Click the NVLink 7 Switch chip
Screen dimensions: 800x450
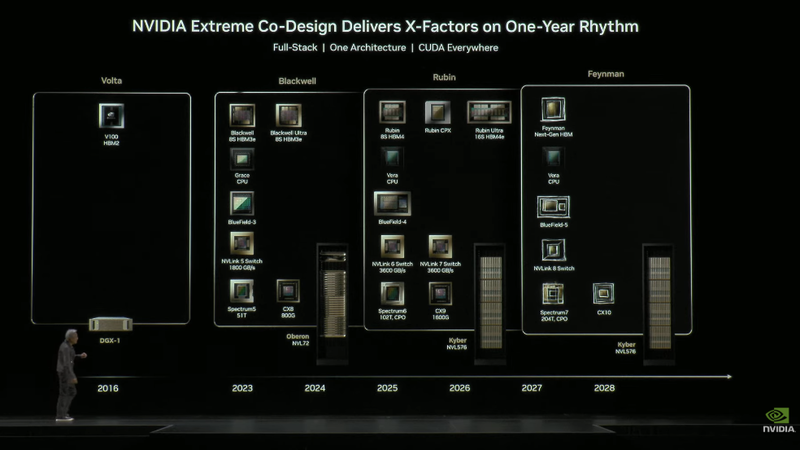point(440,247)
